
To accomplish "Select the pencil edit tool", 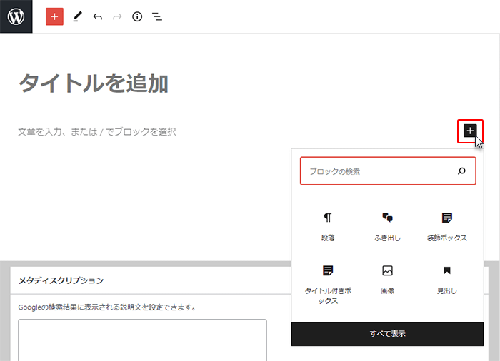I will [x=78, y=16].
